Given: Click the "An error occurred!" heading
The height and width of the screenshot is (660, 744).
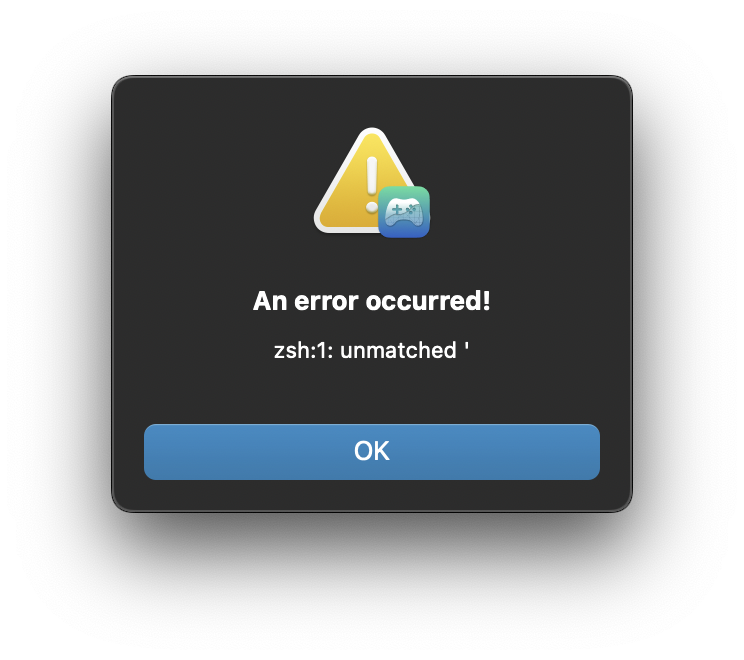Looking at the screenshot, I should click(372, 301).
